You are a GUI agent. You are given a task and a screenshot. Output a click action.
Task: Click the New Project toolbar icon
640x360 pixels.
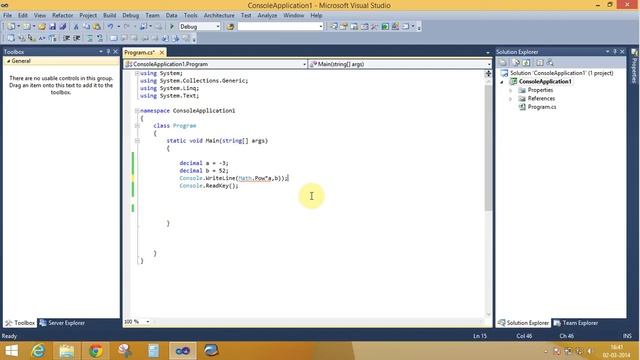point(11,27)
